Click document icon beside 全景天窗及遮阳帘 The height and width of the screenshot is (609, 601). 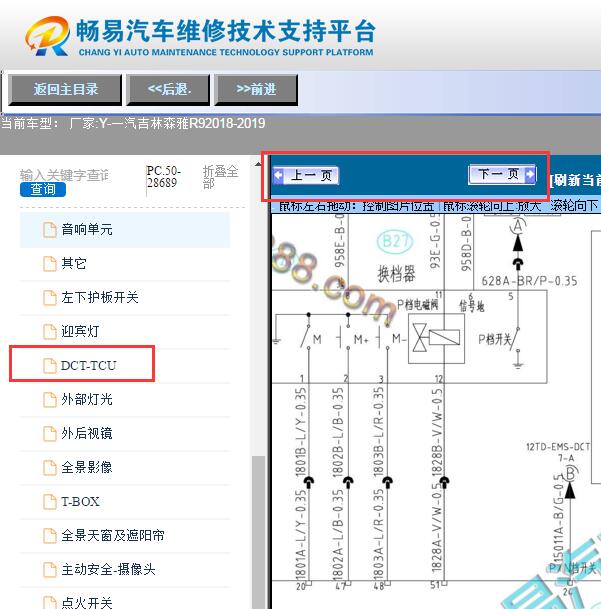pos(49,535)
